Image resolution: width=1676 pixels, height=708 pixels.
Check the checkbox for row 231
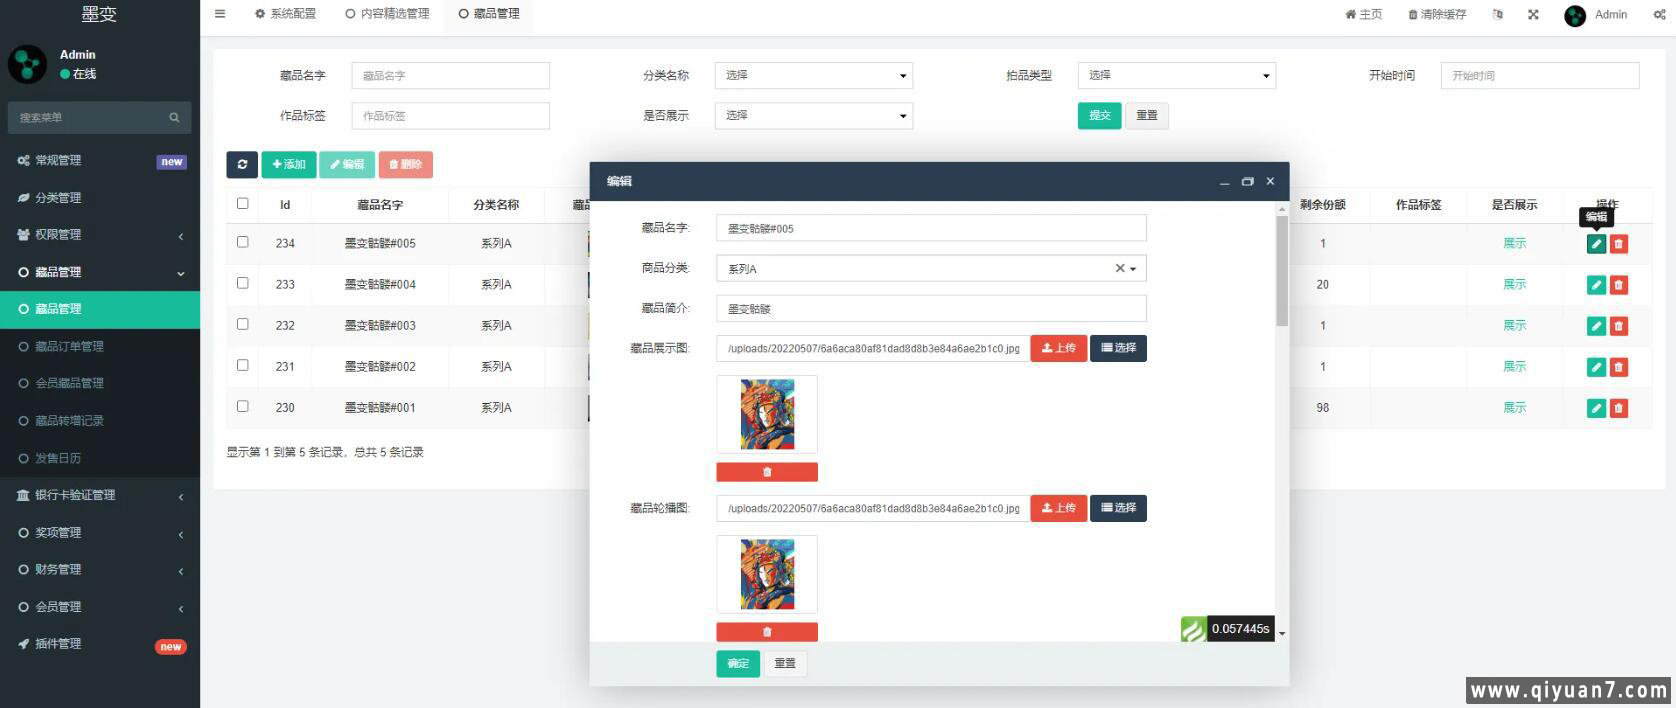(243, 366)
